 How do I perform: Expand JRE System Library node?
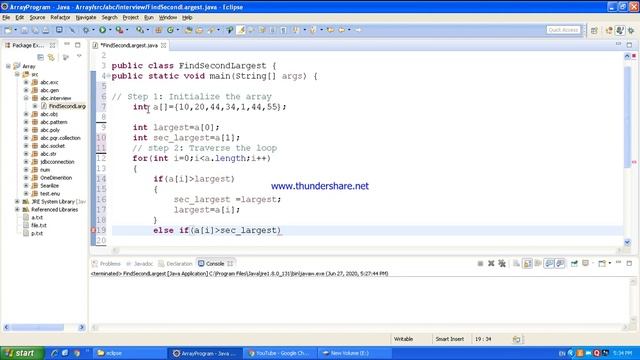click(x=17, y=202)
